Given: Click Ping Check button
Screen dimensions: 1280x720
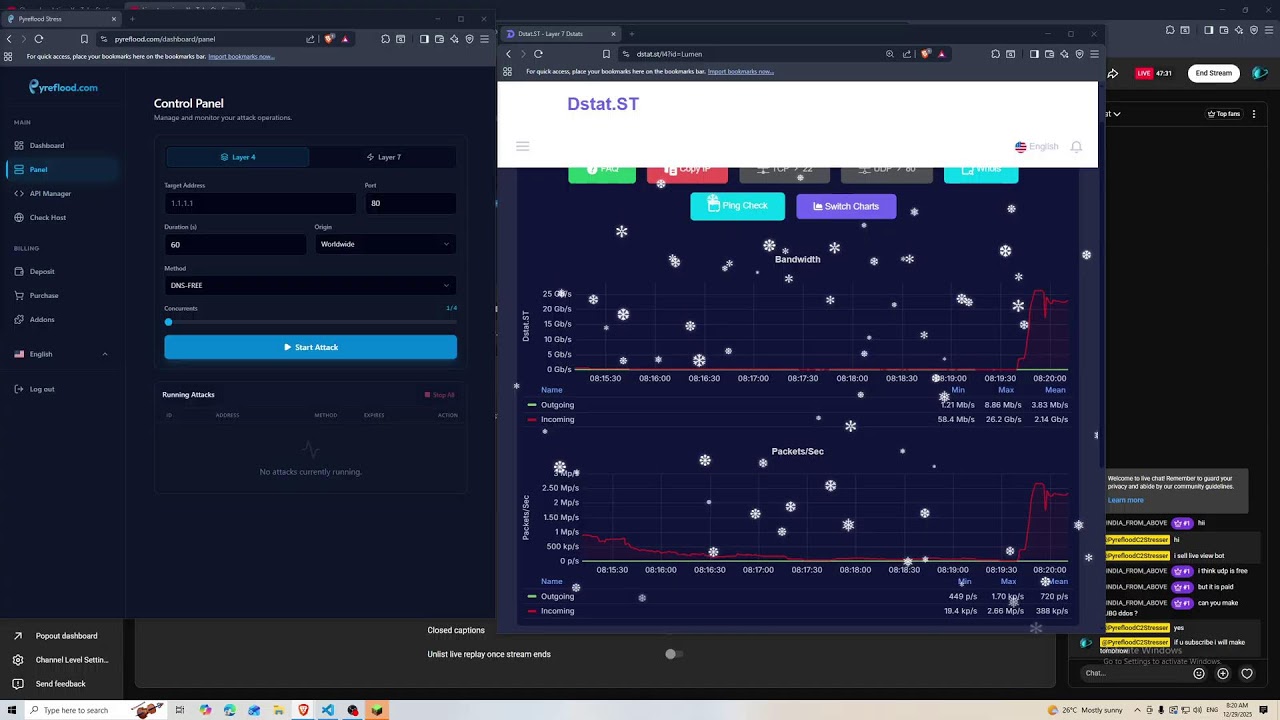Looking at the screenshot, I should (737, 206).
